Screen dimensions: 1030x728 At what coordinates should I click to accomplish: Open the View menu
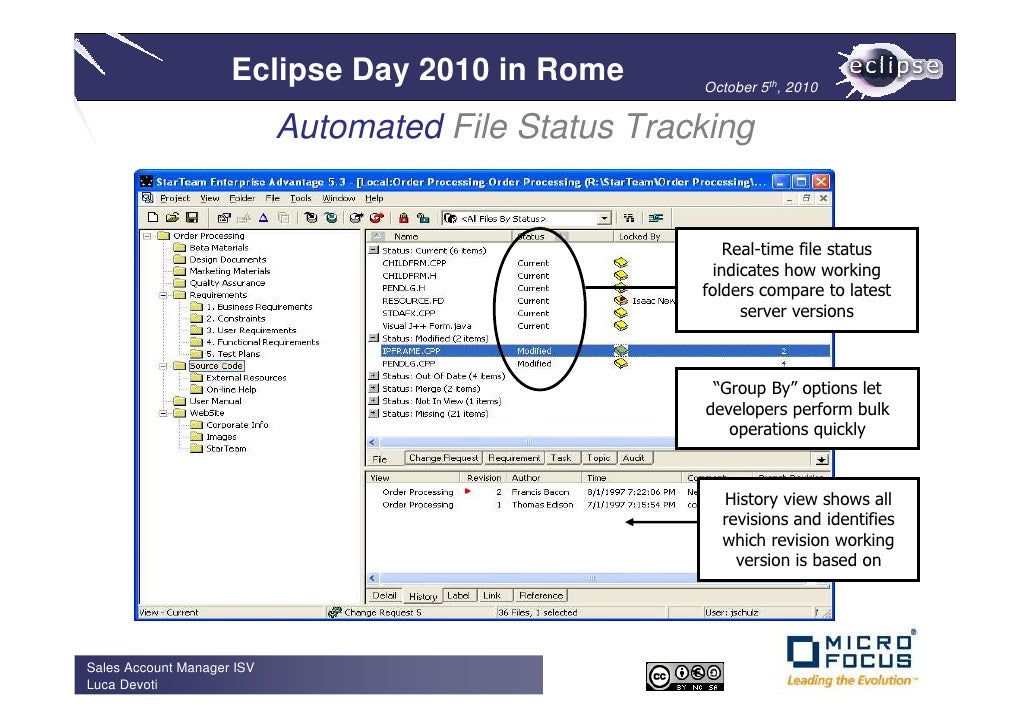[x=210, y=198]
